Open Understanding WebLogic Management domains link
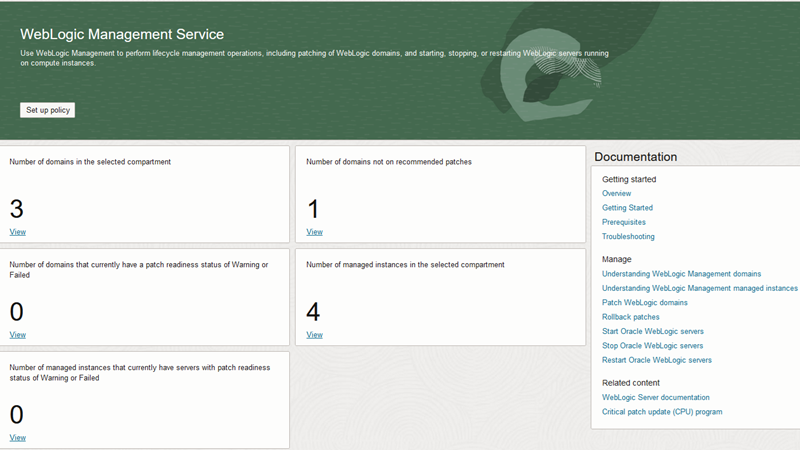The height and width of the screenshot is (450, 800). pyautogui.click(x=682, y=274)
